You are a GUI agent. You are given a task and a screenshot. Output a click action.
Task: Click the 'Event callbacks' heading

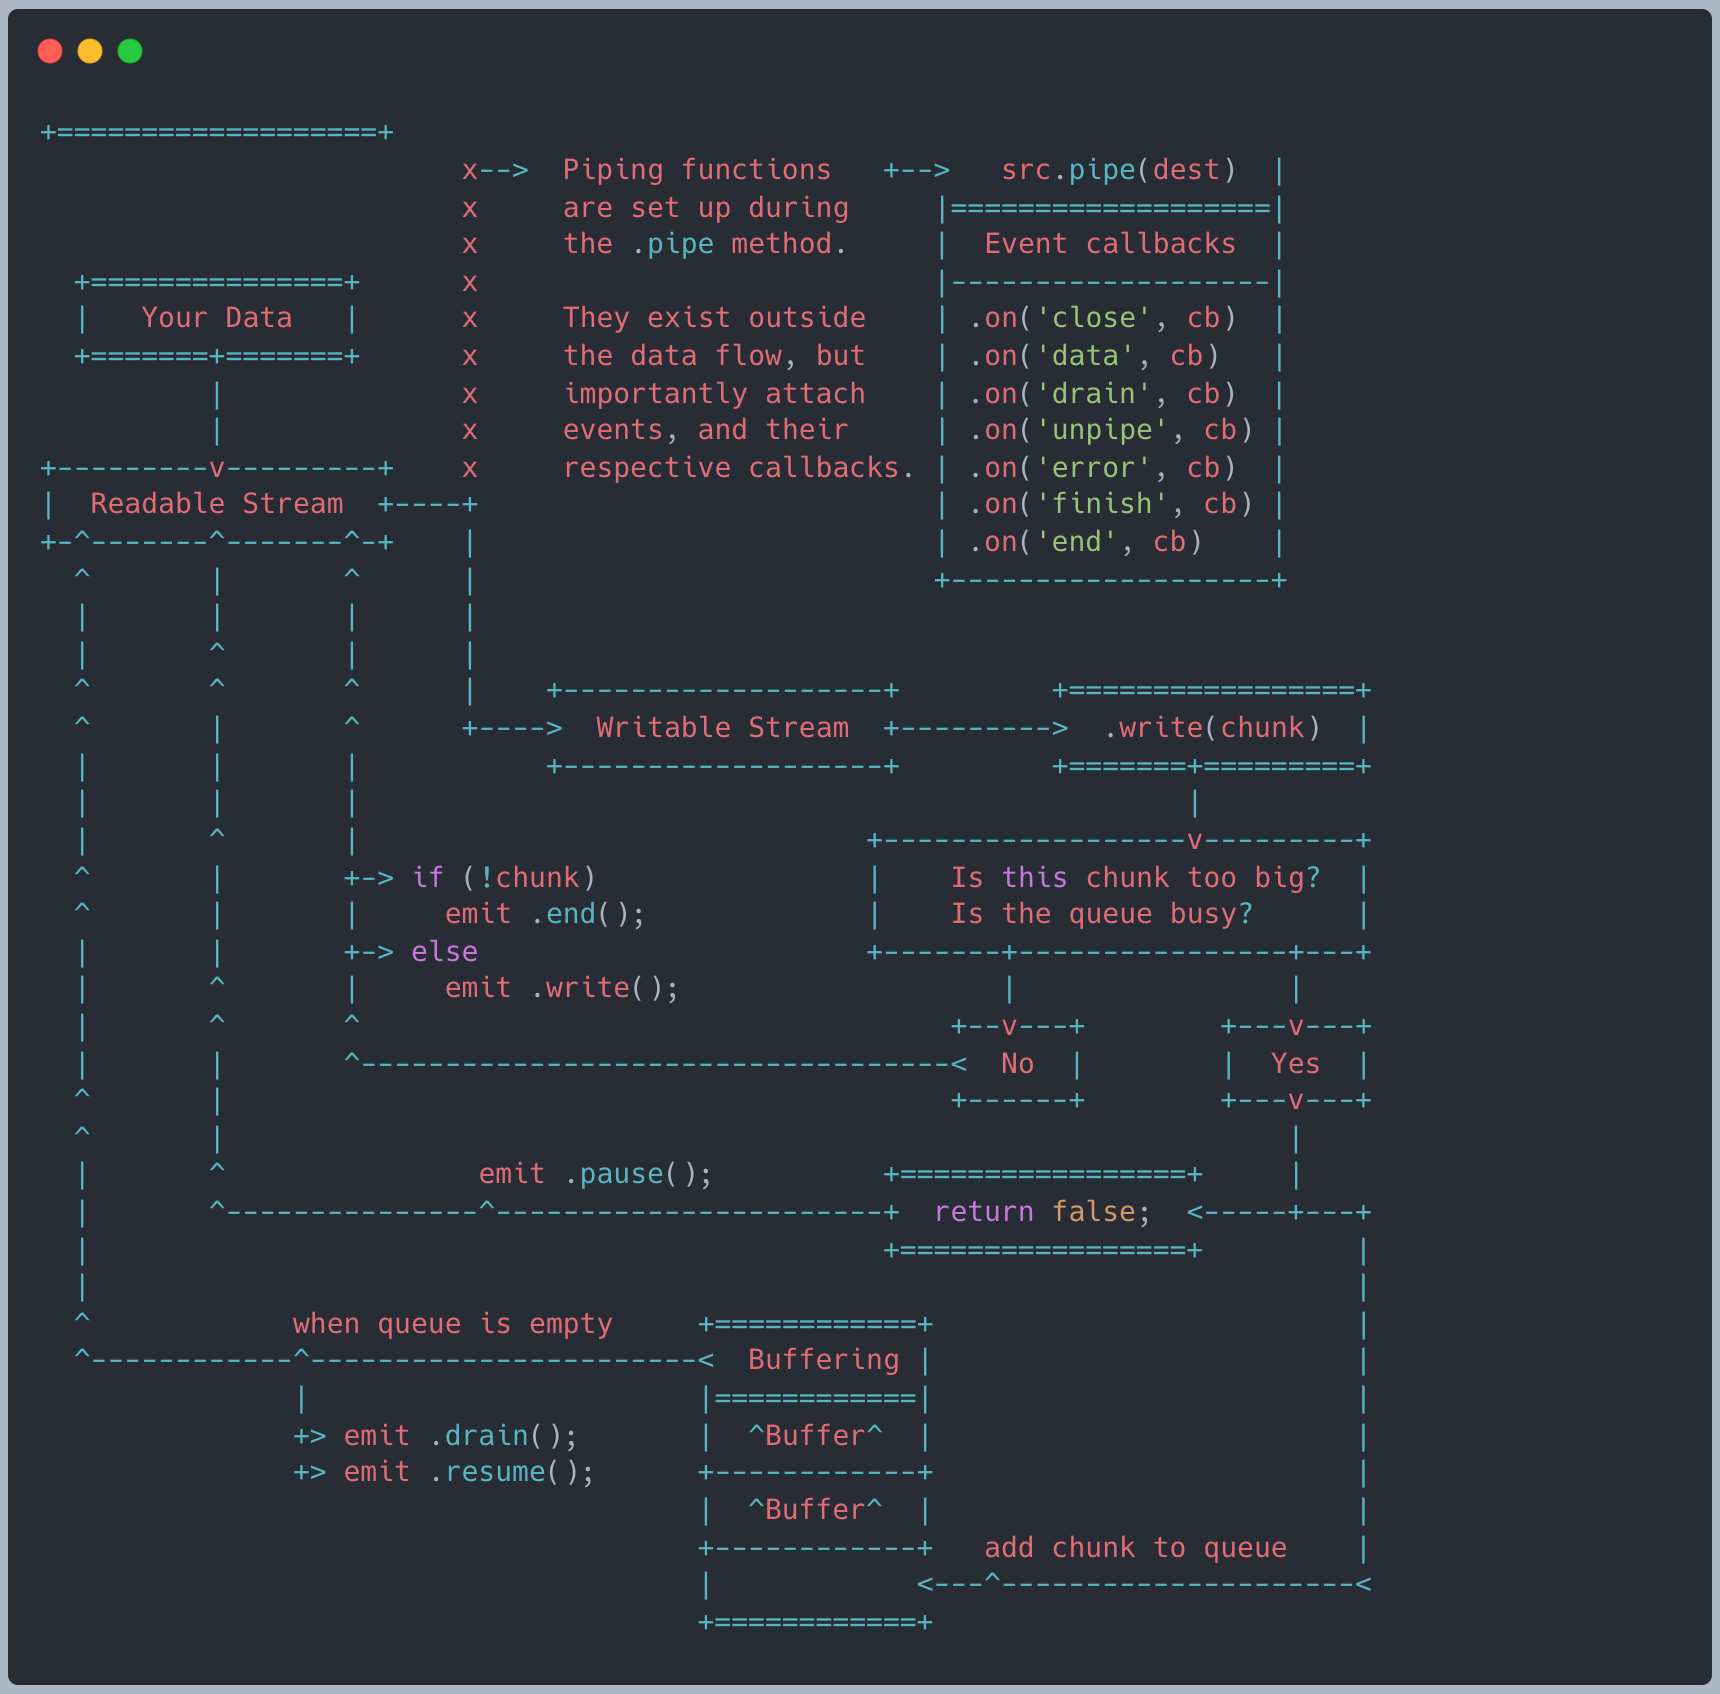coord(1110,244)
